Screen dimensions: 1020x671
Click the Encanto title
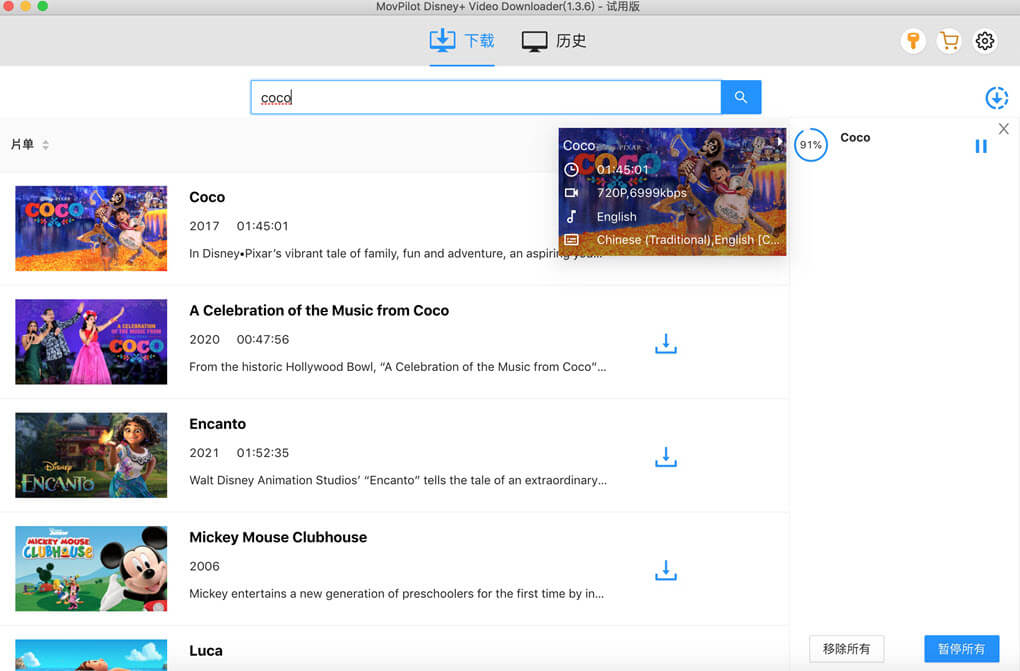click(x=217, y=424)
